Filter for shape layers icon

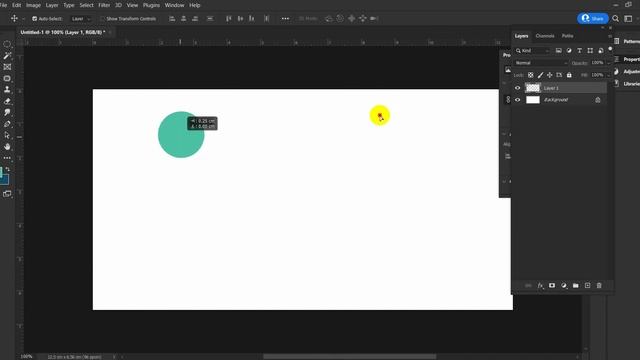click(x=590, y=51)
